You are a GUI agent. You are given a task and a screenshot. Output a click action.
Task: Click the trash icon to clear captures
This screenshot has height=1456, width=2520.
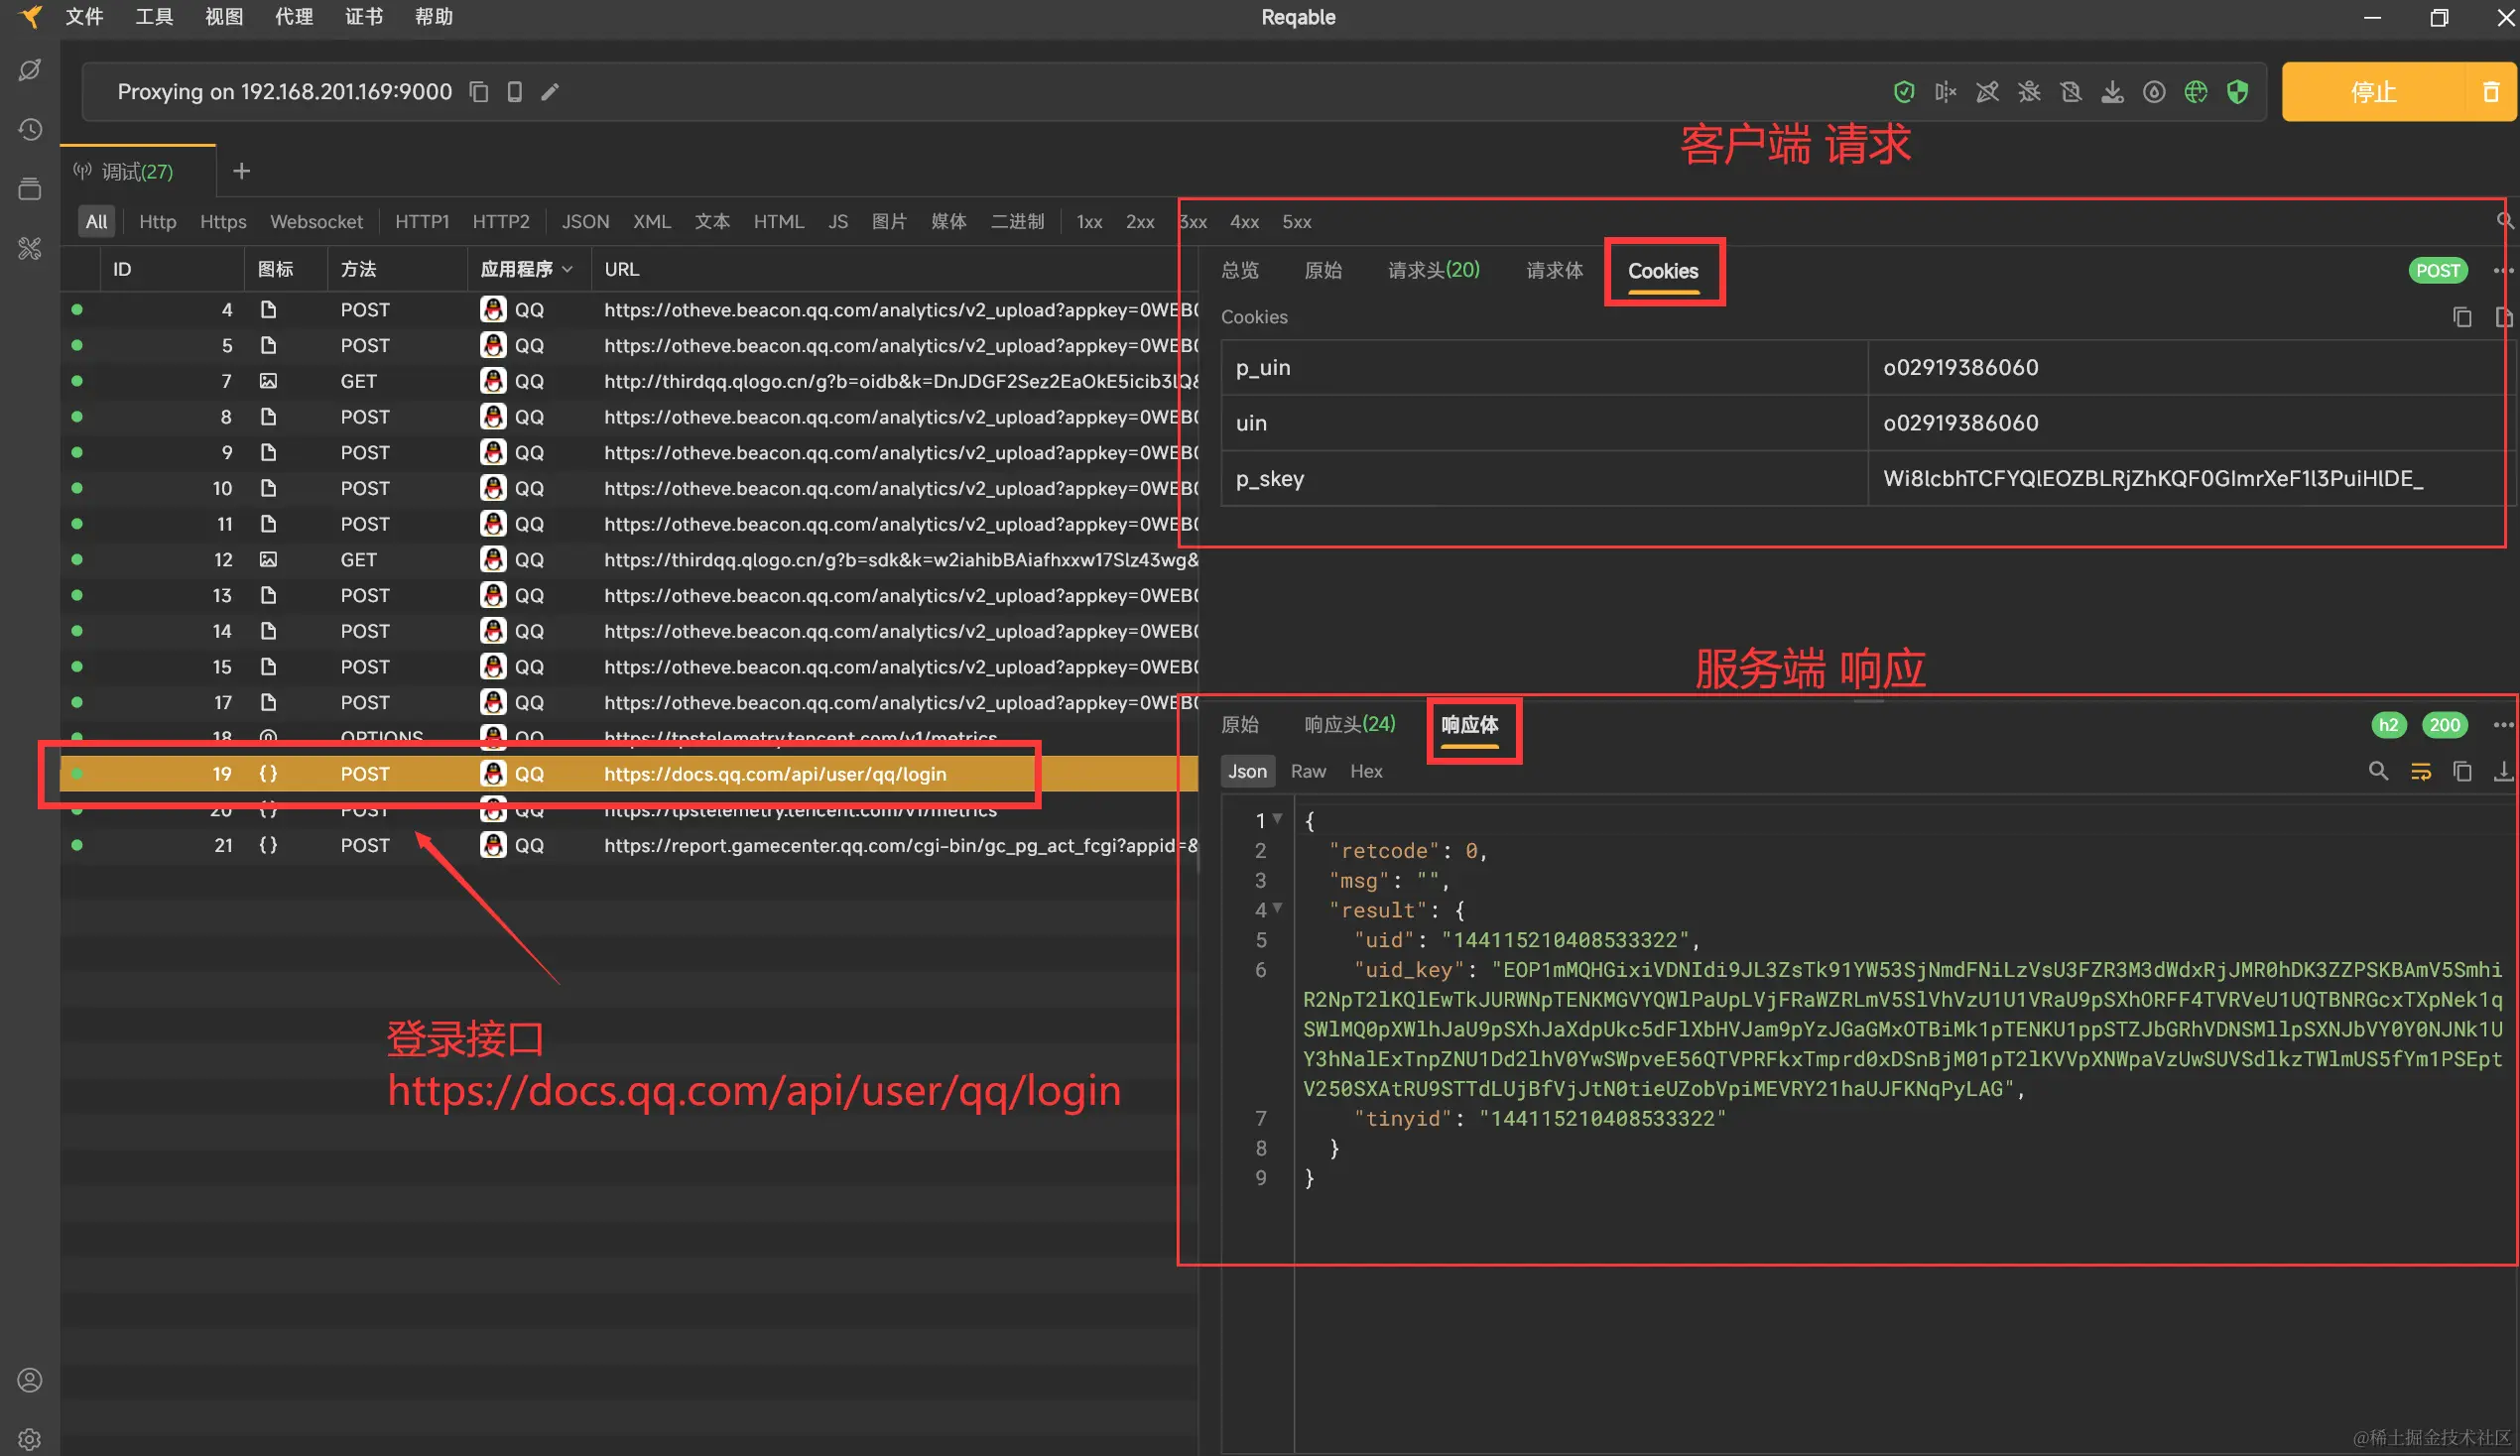[x=2491, y=92]
